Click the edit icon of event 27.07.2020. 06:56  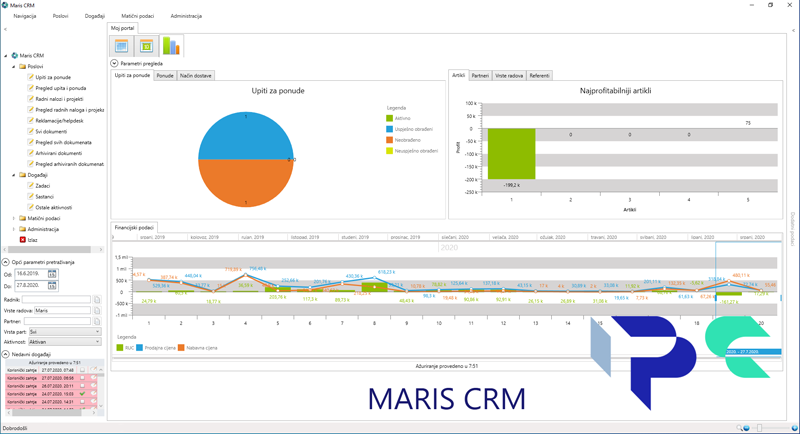(93, 378)
